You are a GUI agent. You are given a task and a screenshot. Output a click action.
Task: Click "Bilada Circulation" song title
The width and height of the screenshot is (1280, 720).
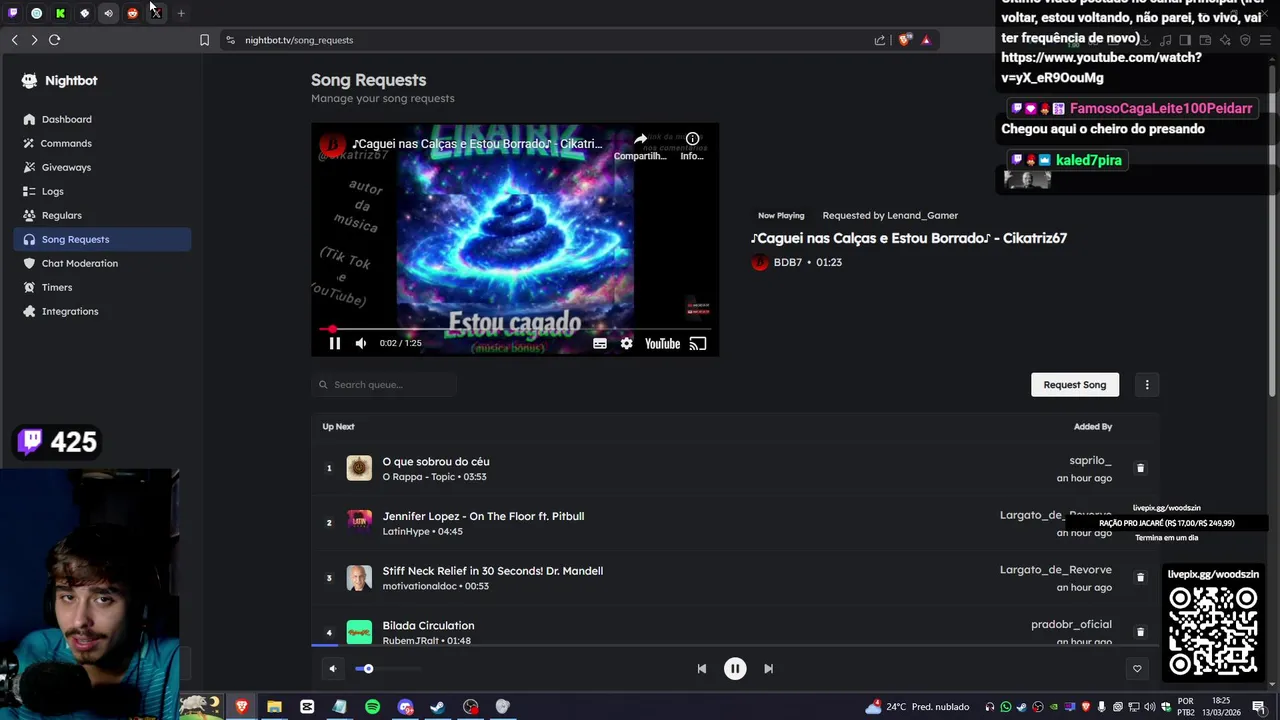click(x=428, y=626)
